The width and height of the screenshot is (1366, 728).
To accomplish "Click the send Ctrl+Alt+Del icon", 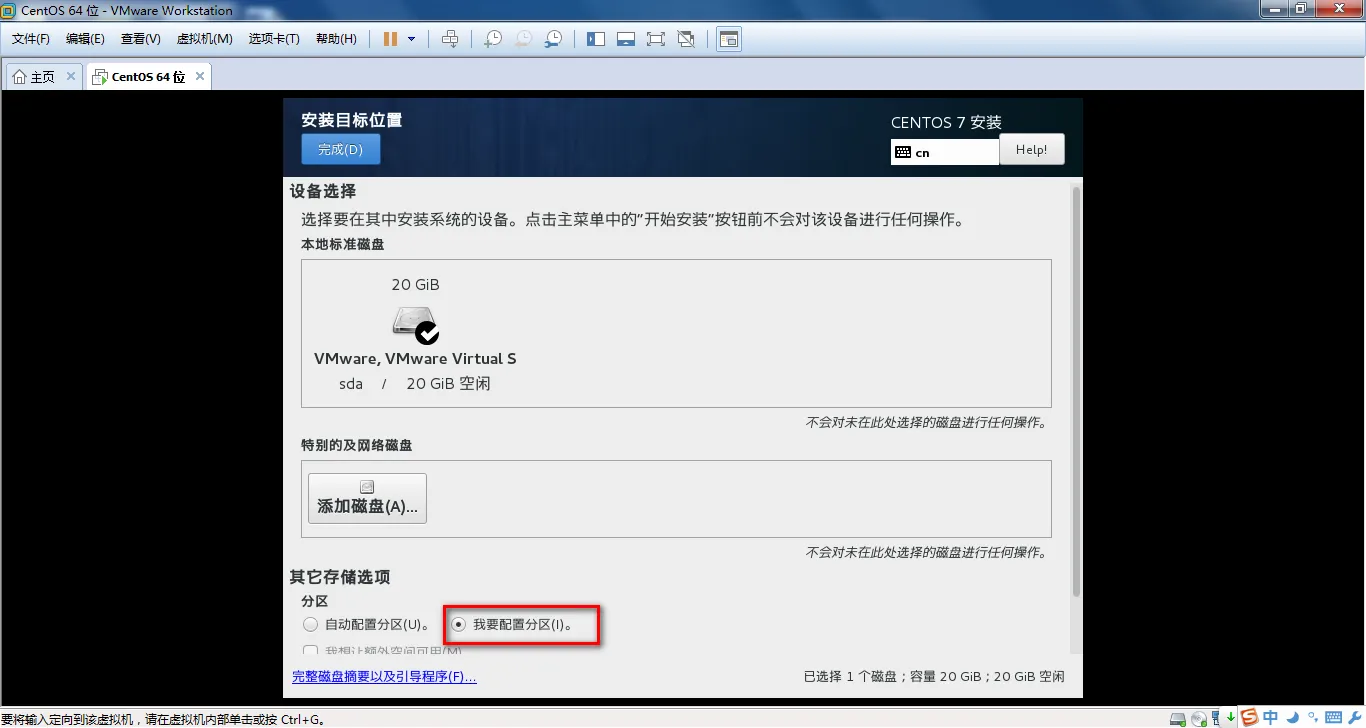I will click(x=450, y=39).
